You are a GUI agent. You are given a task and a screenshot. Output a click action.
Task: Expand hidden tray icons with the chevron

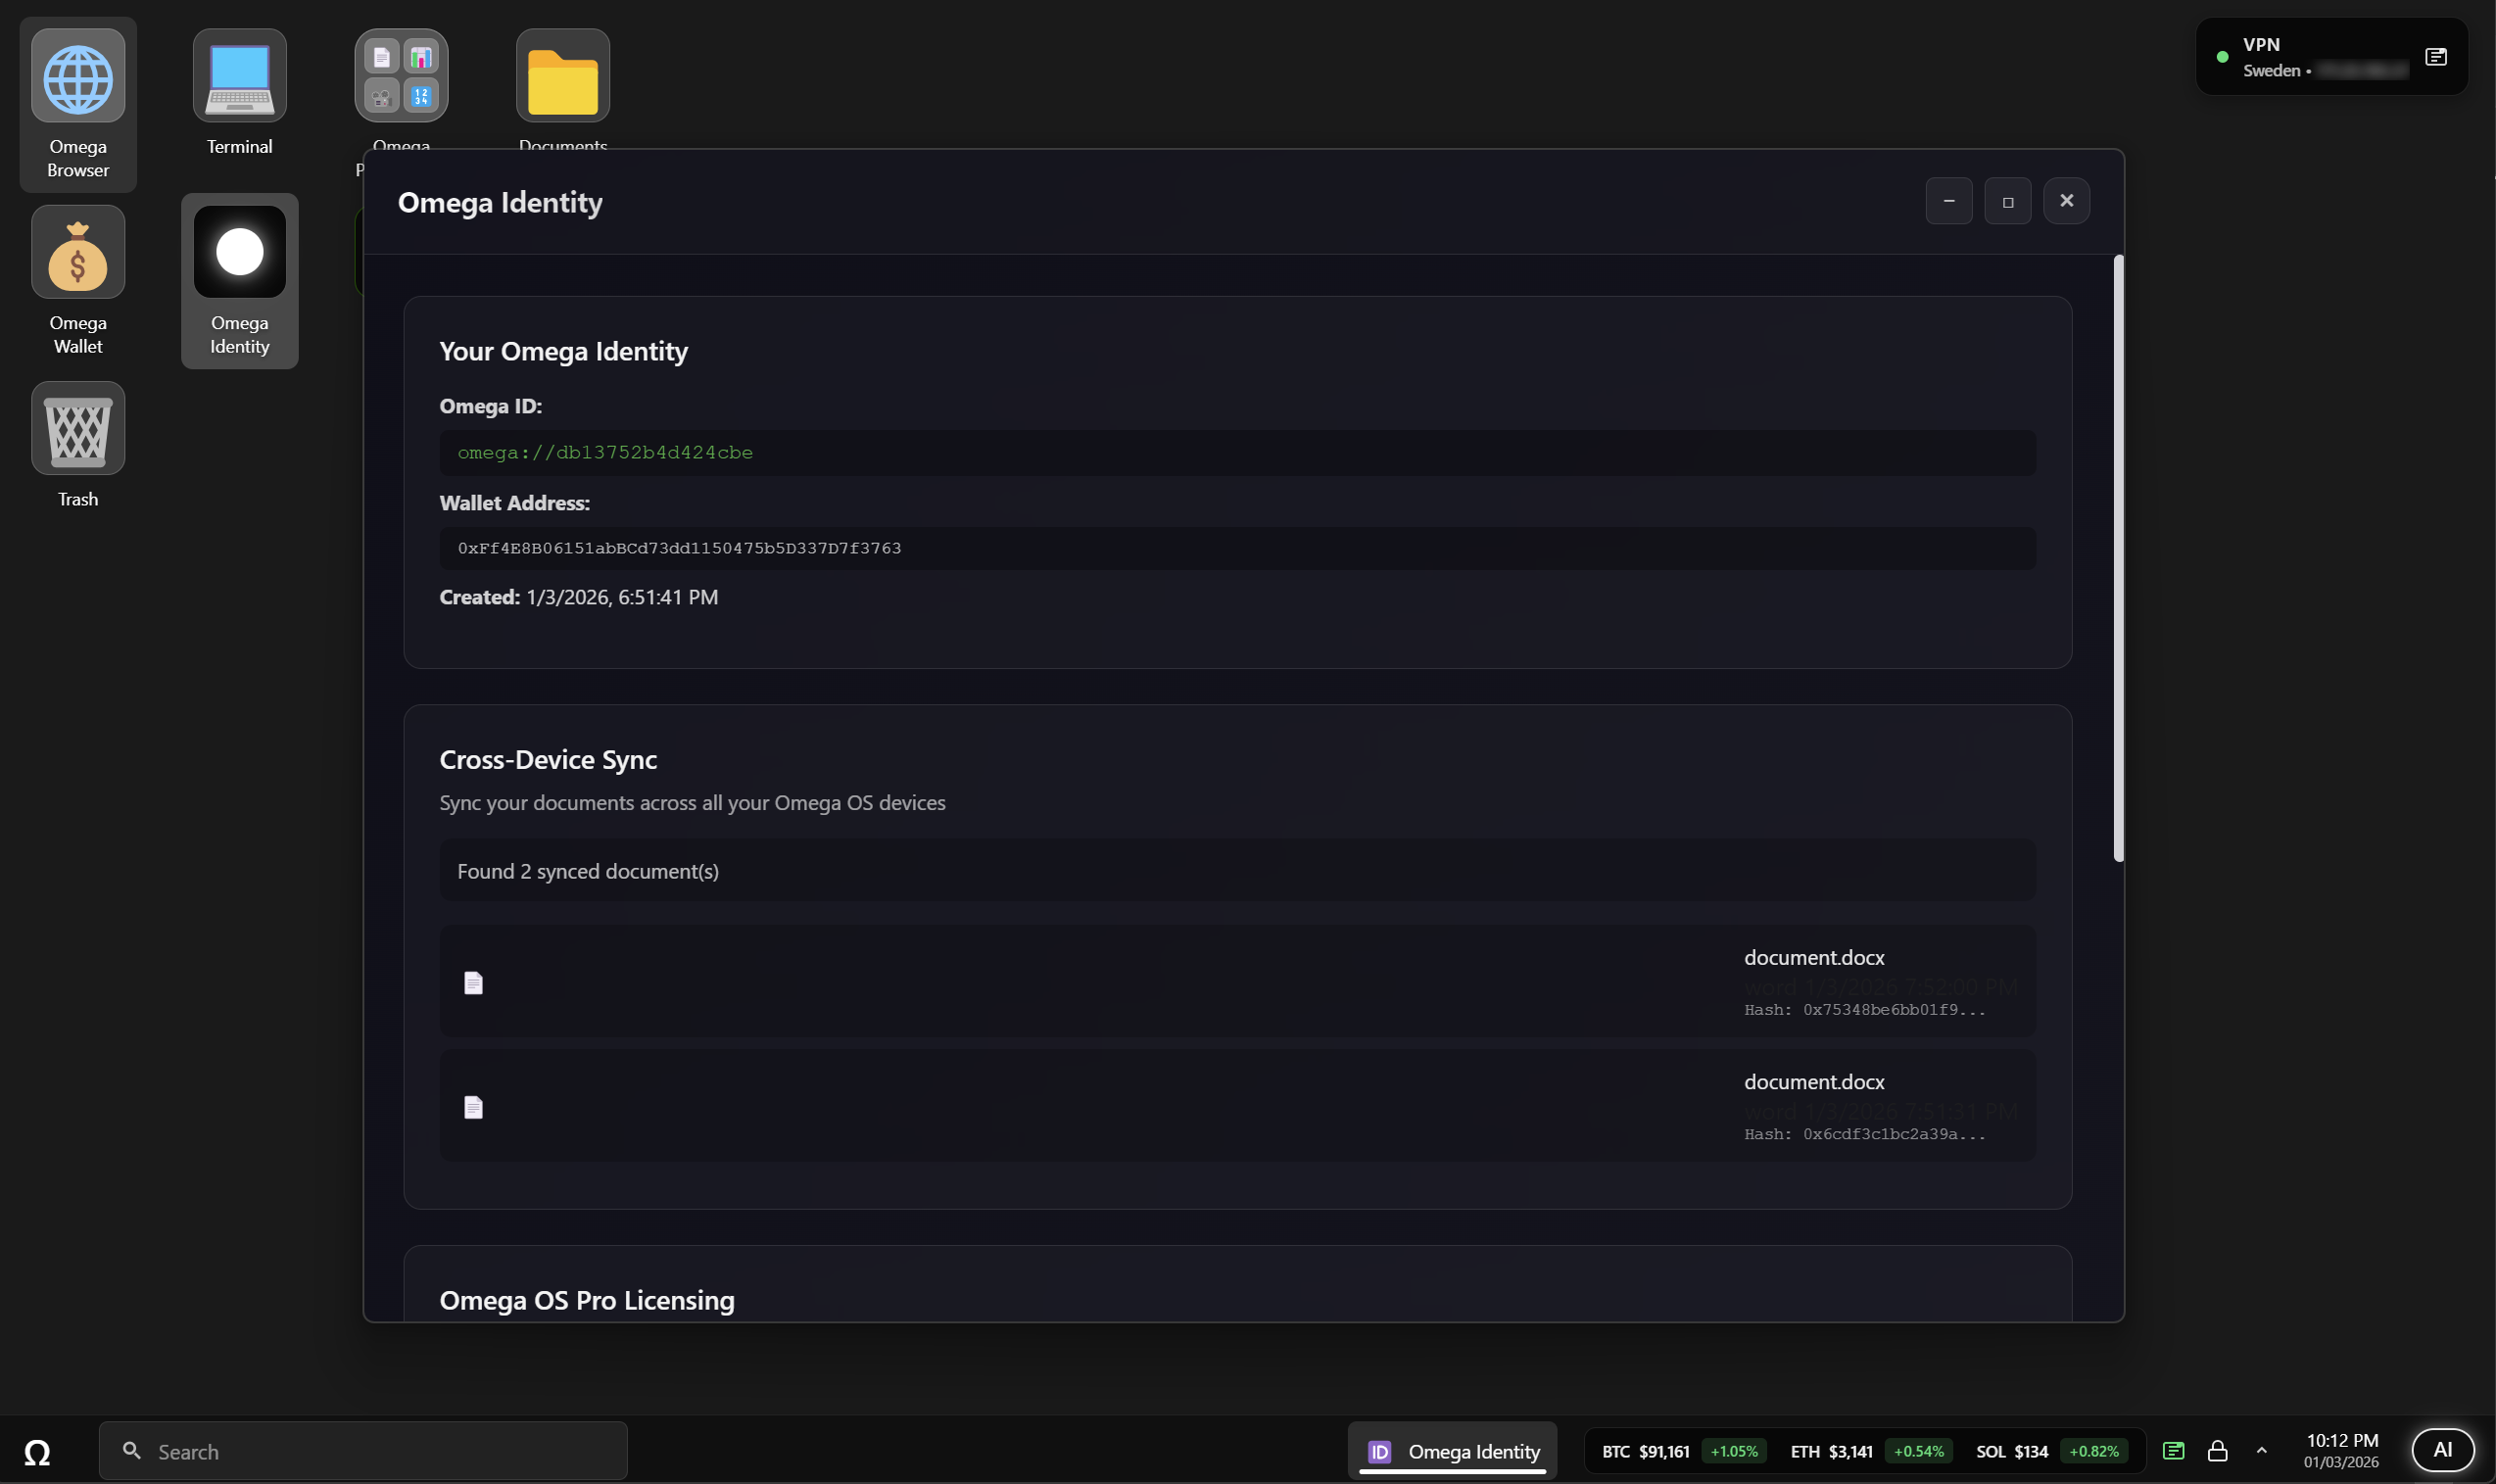pyautogui.click(x=2261, y=1450)
